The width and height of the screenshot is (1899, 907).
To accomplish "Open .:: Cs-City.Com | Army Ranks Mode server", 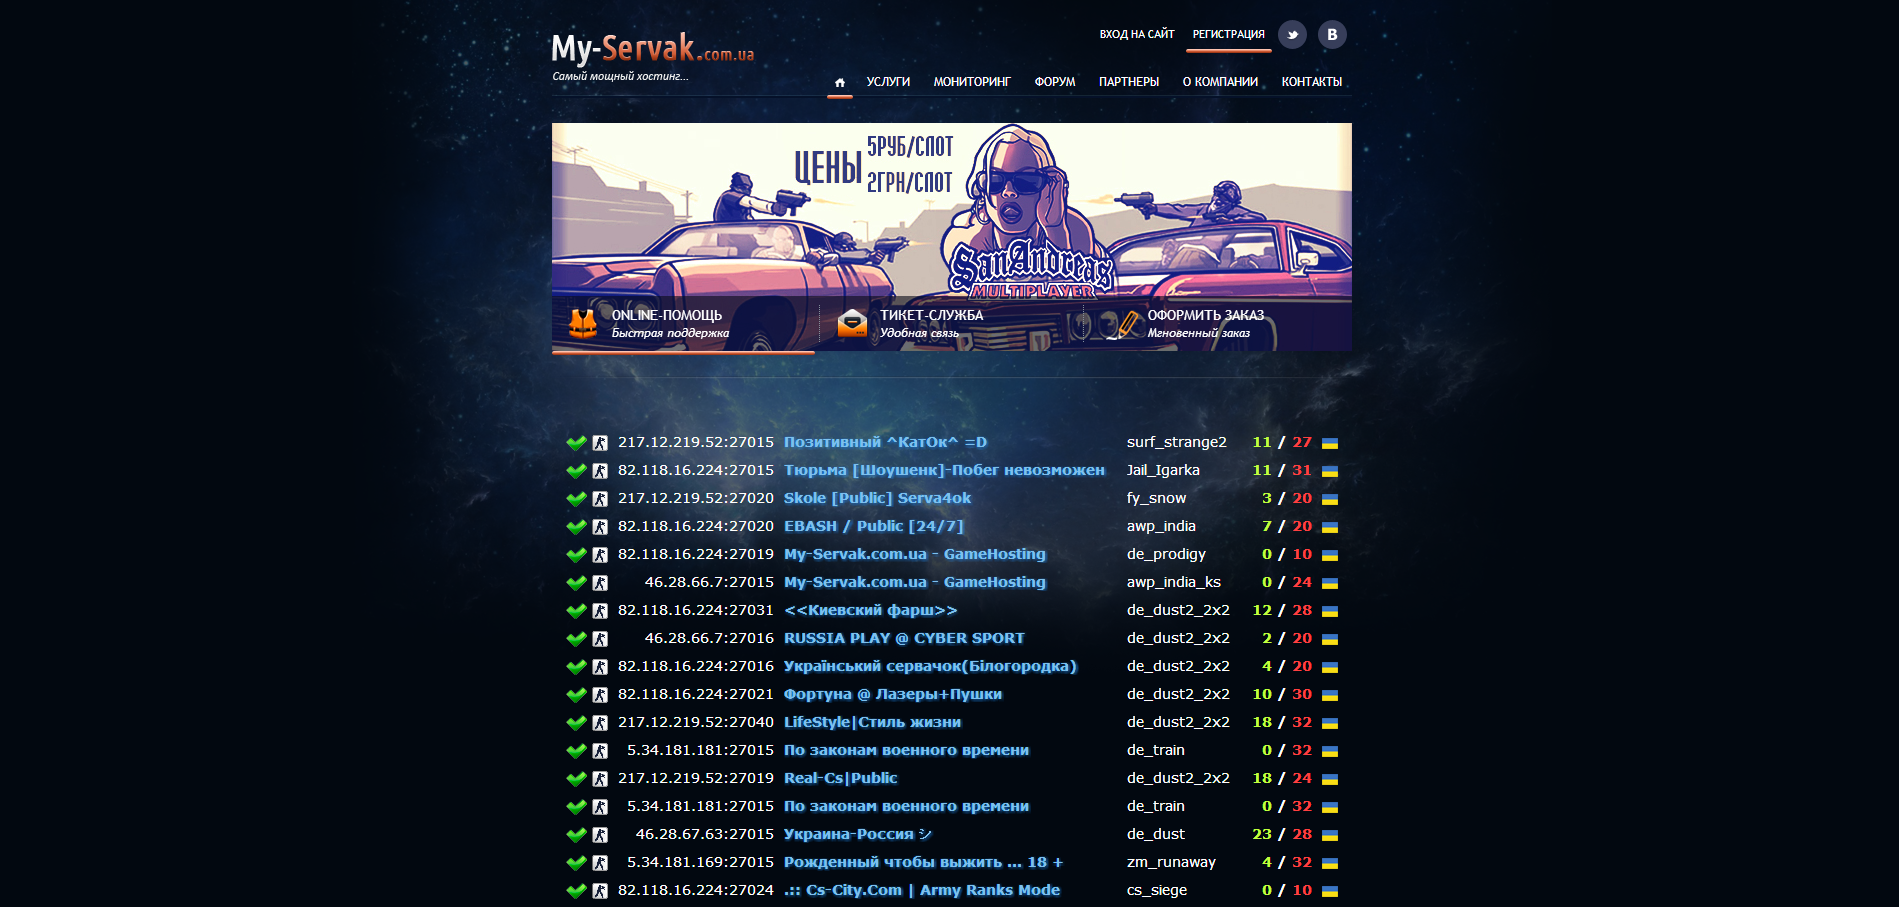I will click(x=922, y=890).
